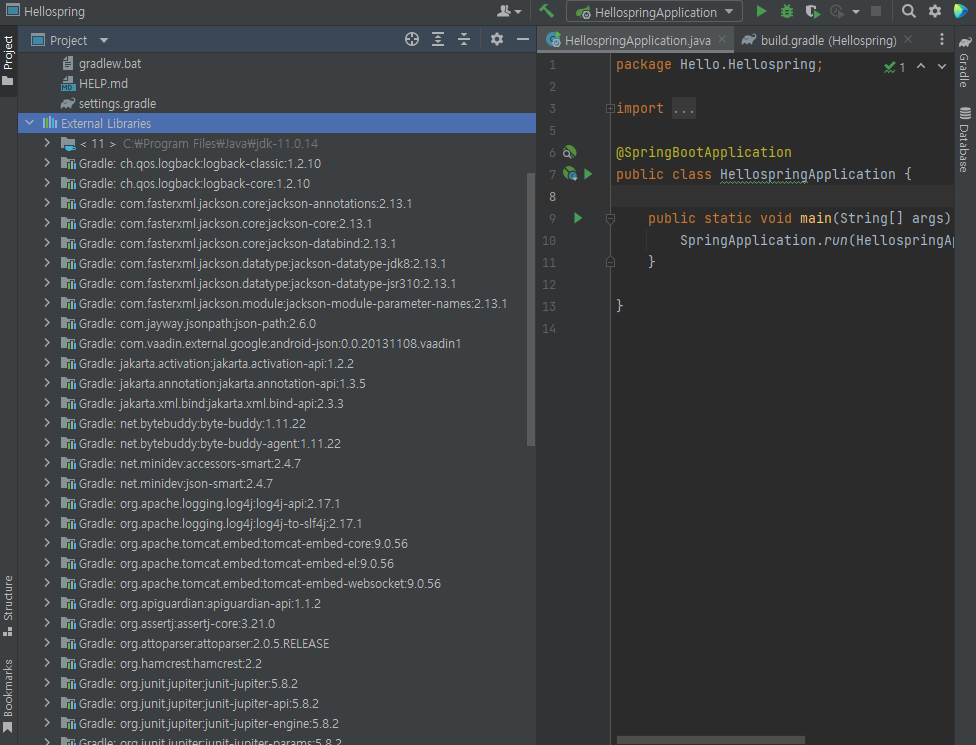Hide the Project tool window

[523, 40]
